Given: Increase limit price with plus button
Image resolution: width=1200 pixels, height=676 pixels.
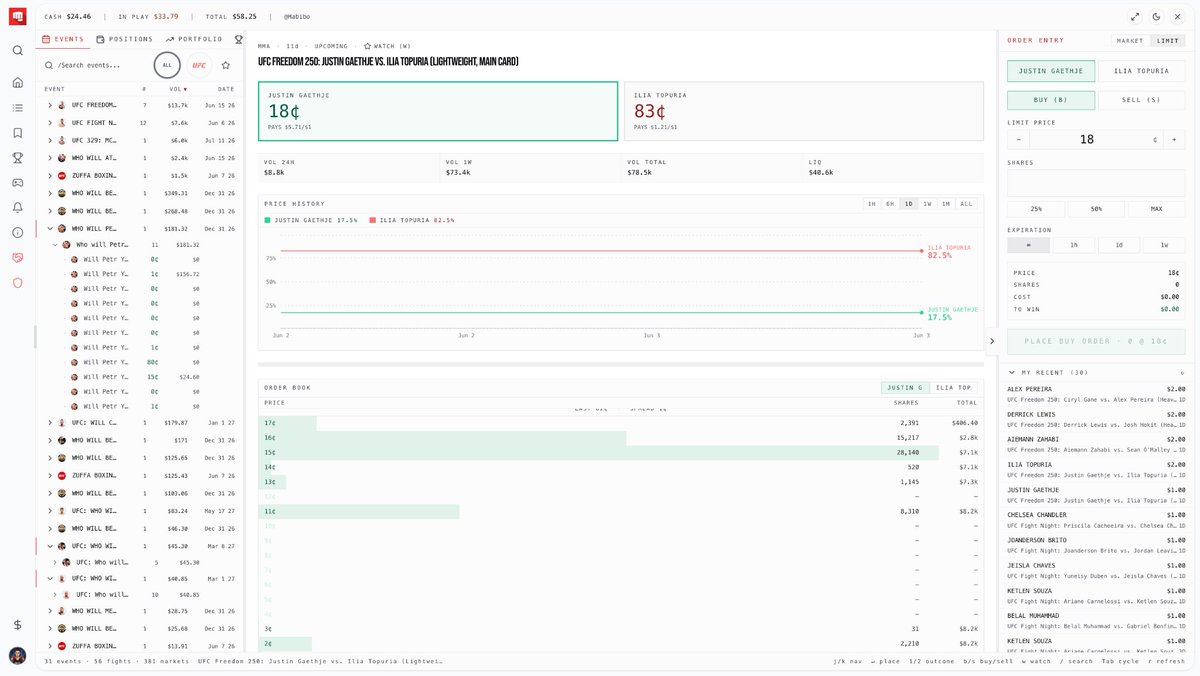Looking at the screenshot, I should tap(1173, 140).
